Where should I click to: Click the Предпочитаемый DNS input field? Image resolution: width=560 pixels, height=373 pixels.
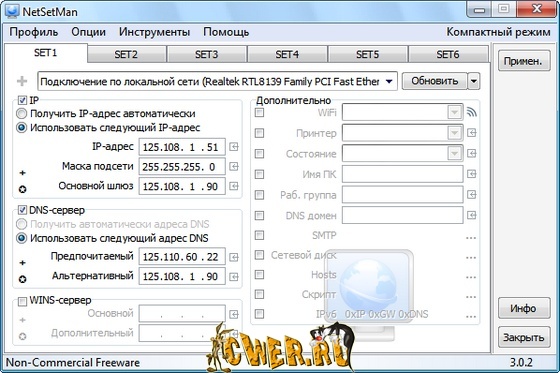(182, 257)
